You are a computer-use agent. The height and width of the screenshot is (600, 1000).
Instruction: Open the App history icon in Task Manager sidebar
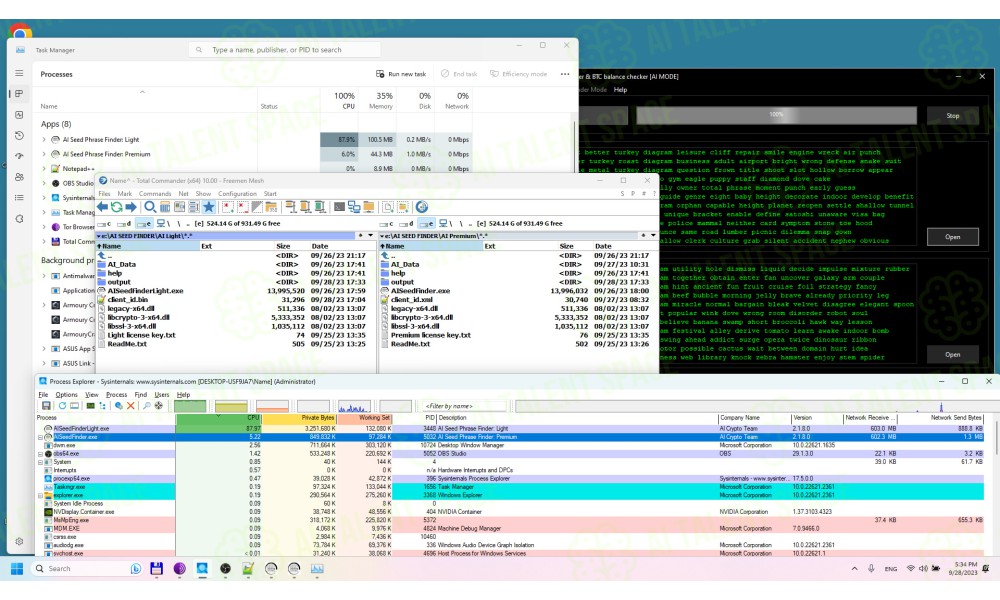pos(19,135)
